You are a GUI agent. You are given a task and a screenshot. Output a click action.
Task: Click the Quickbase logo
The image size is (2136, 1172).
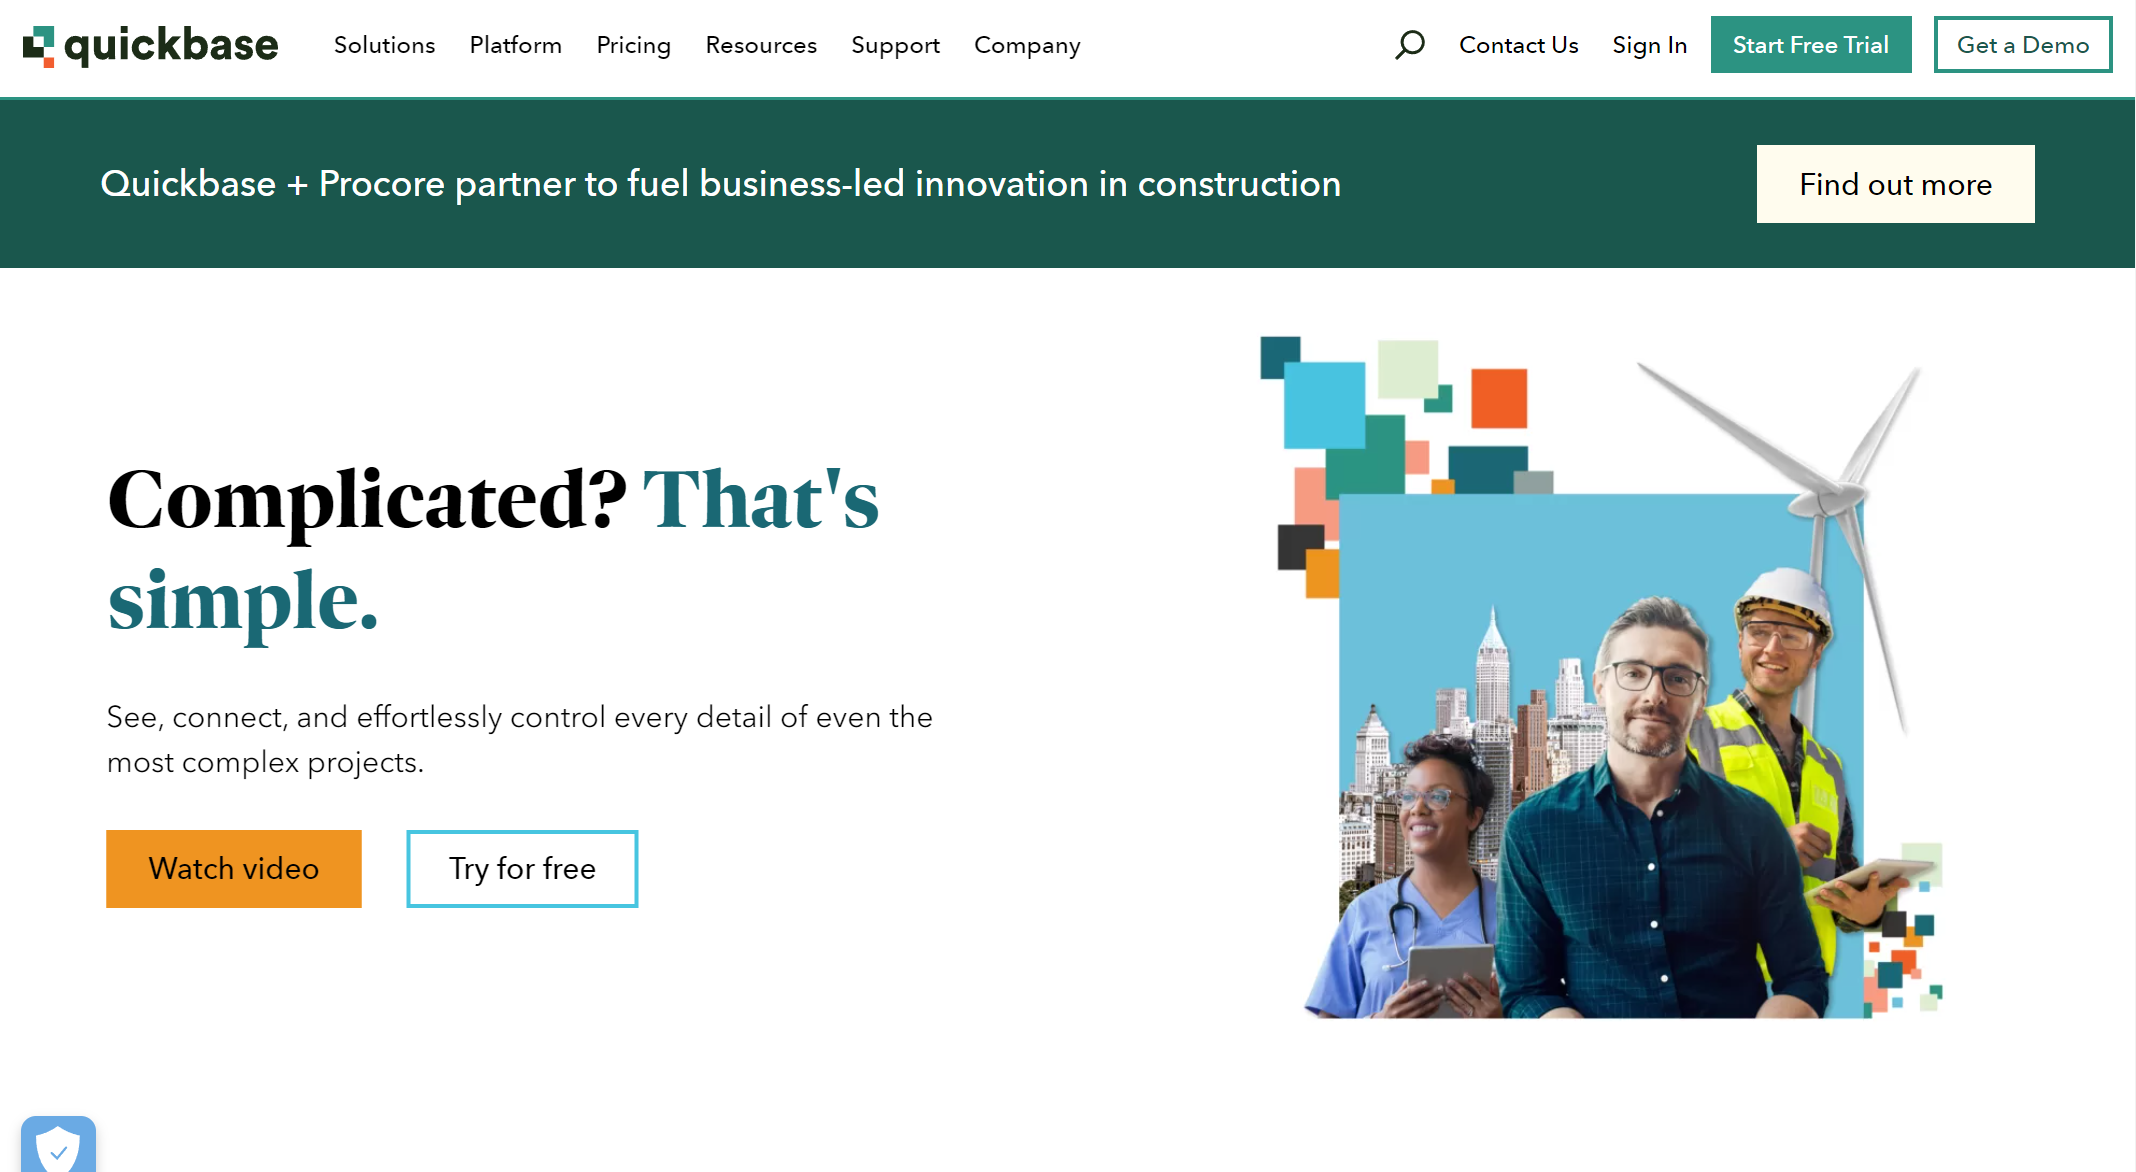150,46
